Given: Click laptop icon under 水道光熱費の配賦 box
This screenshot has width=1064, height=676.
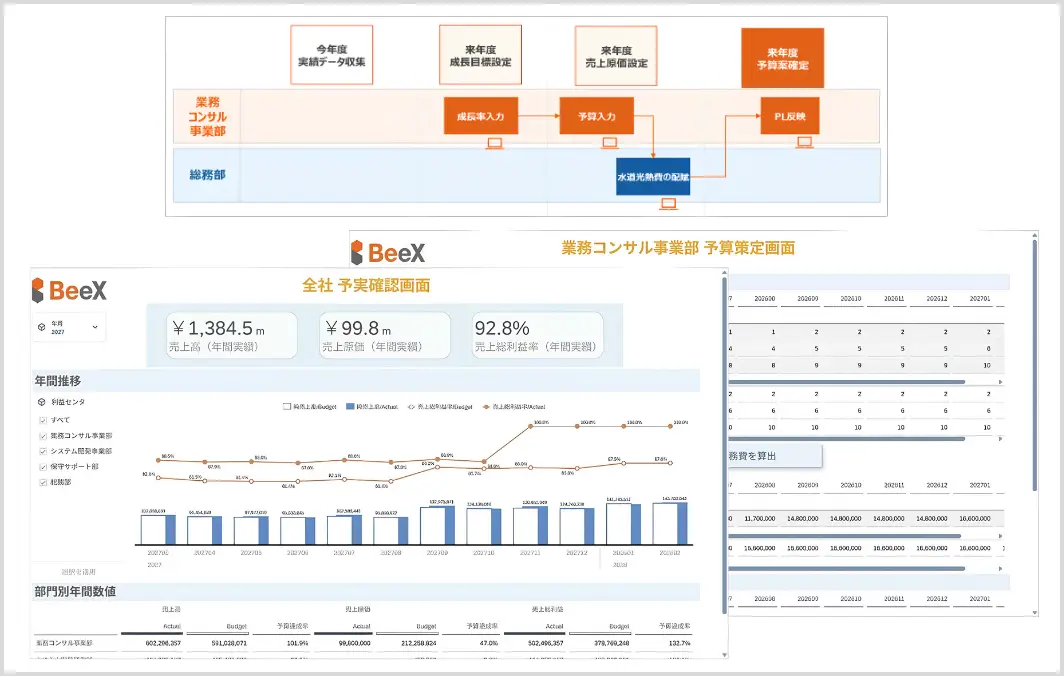Looking at the screenshot, I should [x=668, y=203].
